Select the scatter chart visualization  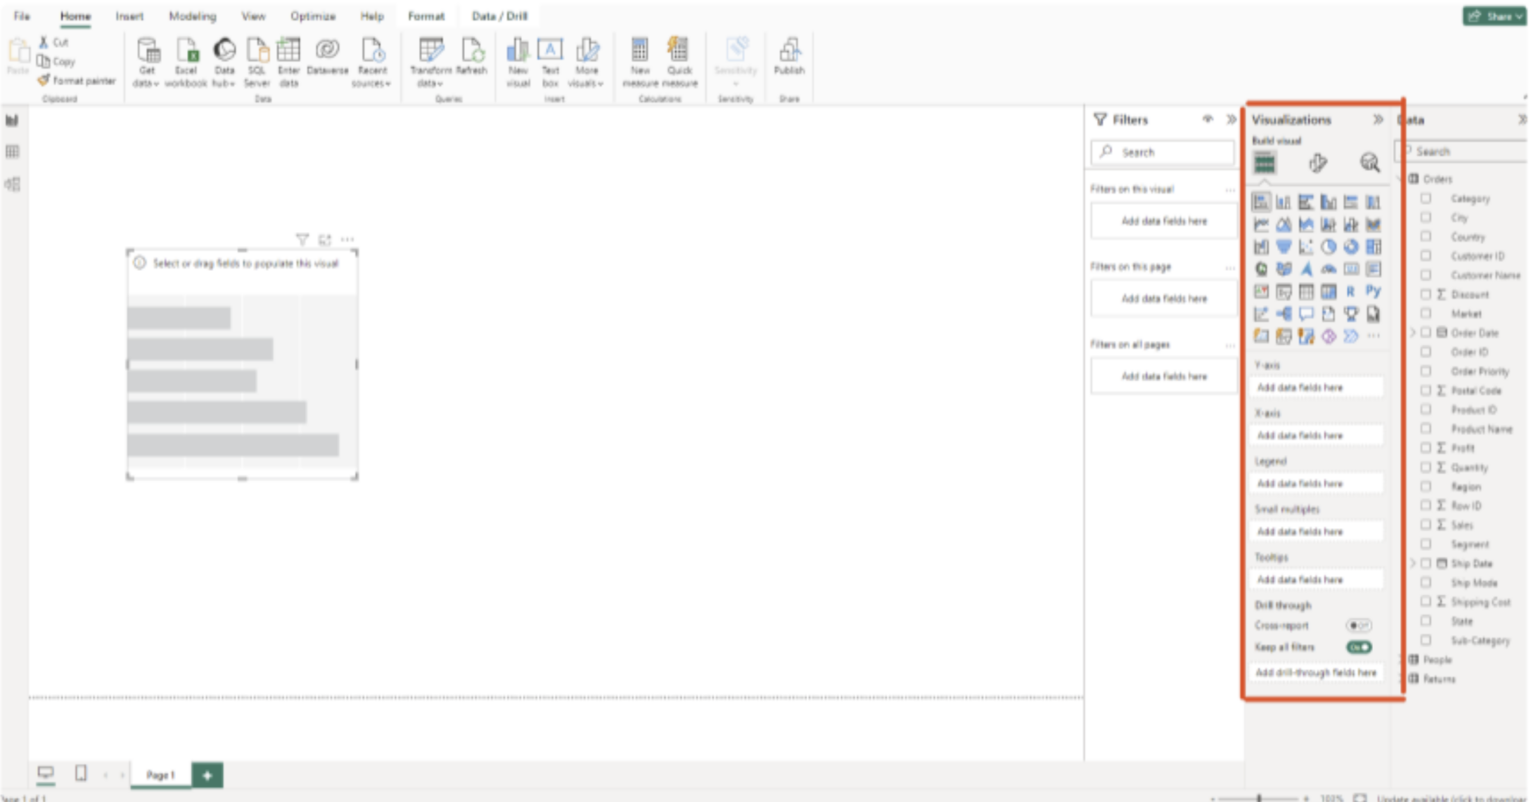point(1307,247)
